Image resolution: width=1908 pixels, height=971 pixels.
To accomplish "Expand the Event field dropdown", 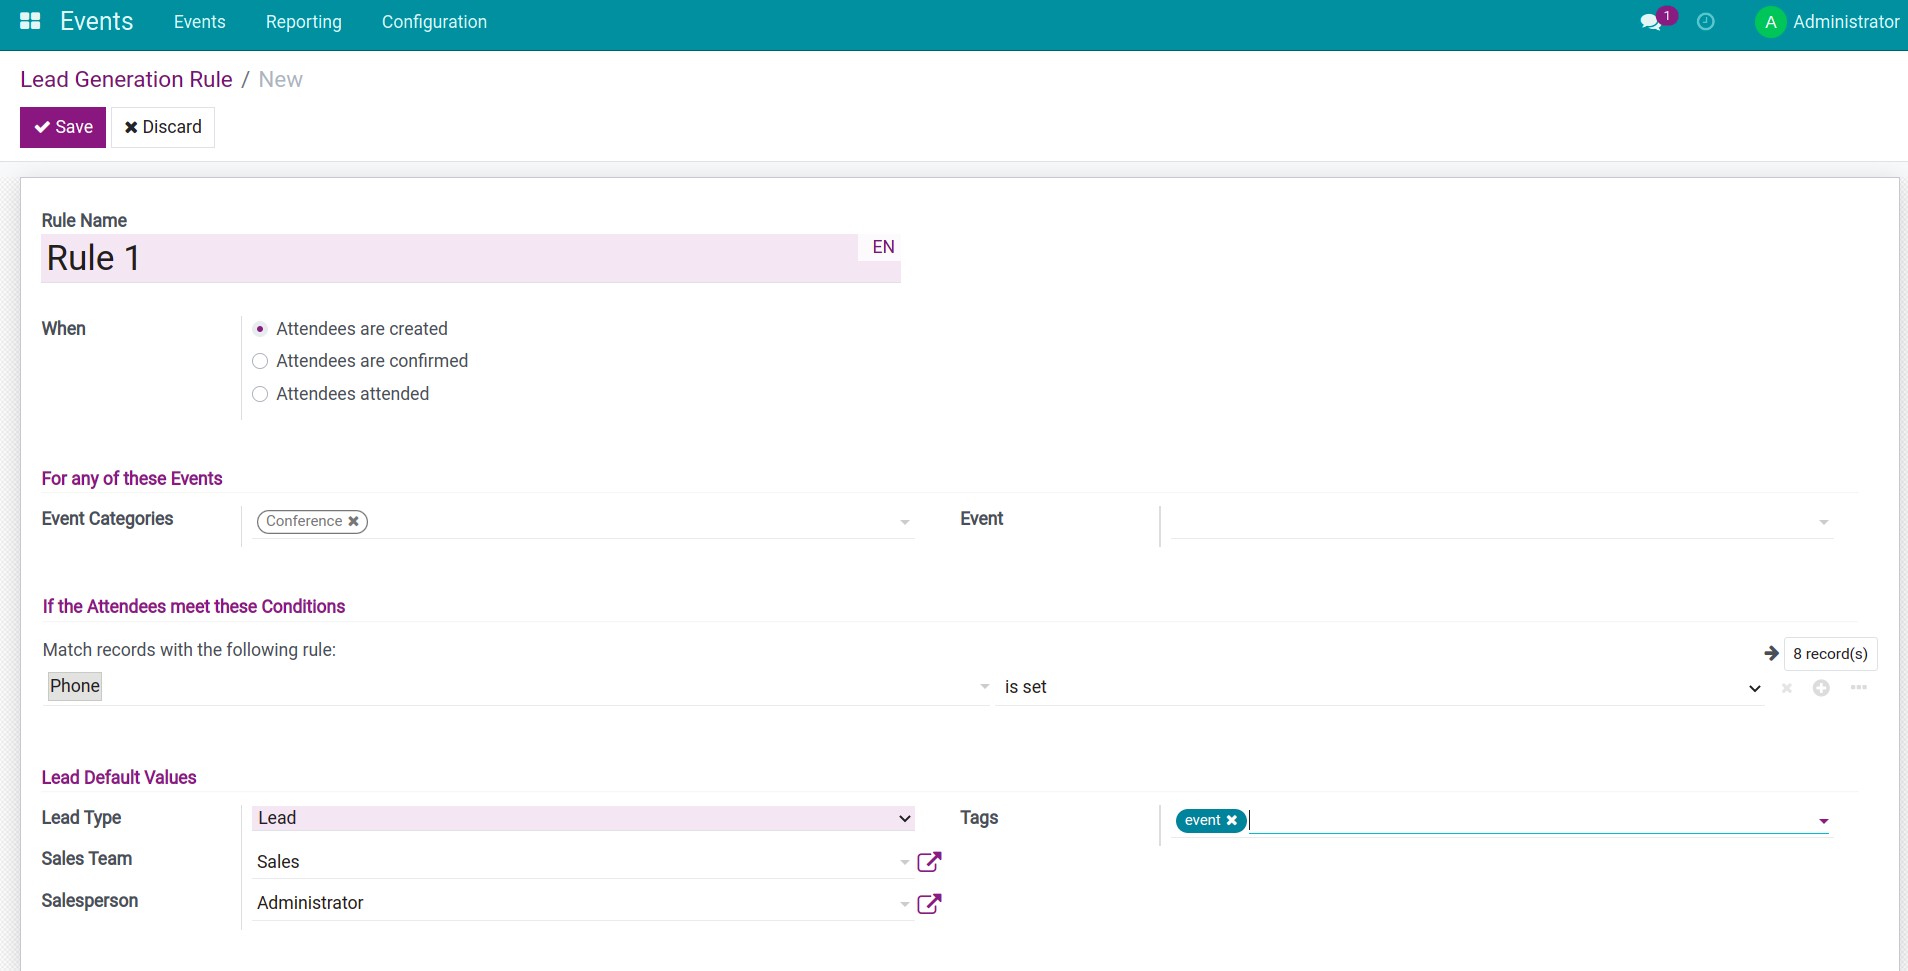I will (x=1823, y=522).
